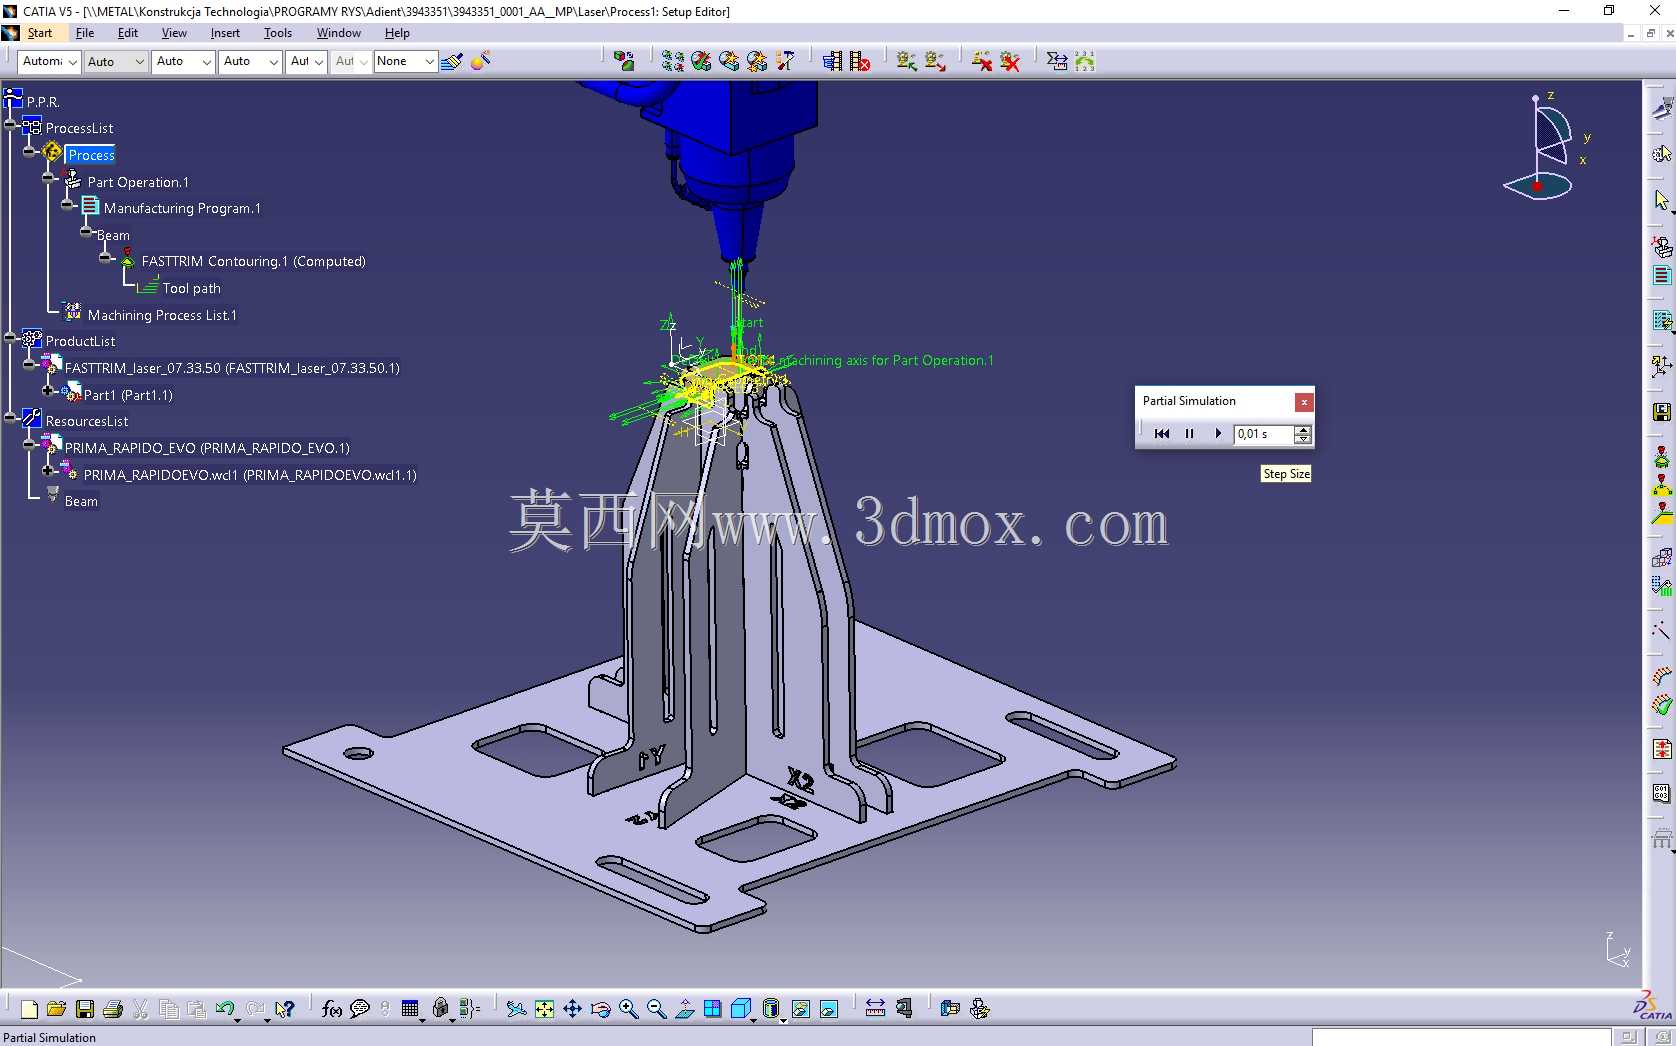The image size is (1676, 1046).
Task: Click the What's This help icon
Action: [285, 1009]
